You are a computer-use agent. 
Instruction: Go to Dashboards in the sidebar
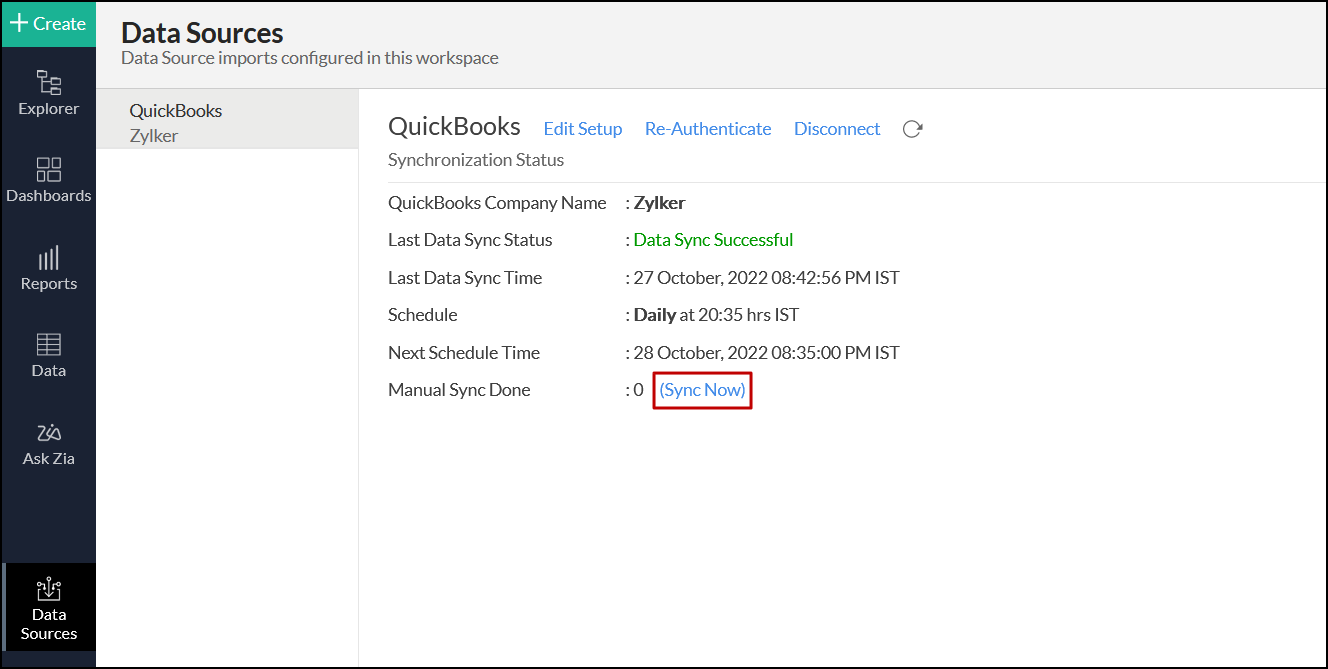click(48, 180)
